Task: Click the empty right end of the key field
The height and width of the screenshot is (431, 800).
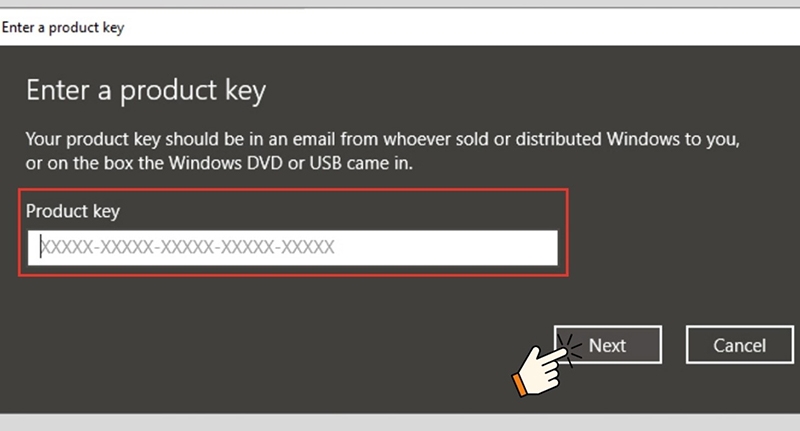Action: pos(480,247)
